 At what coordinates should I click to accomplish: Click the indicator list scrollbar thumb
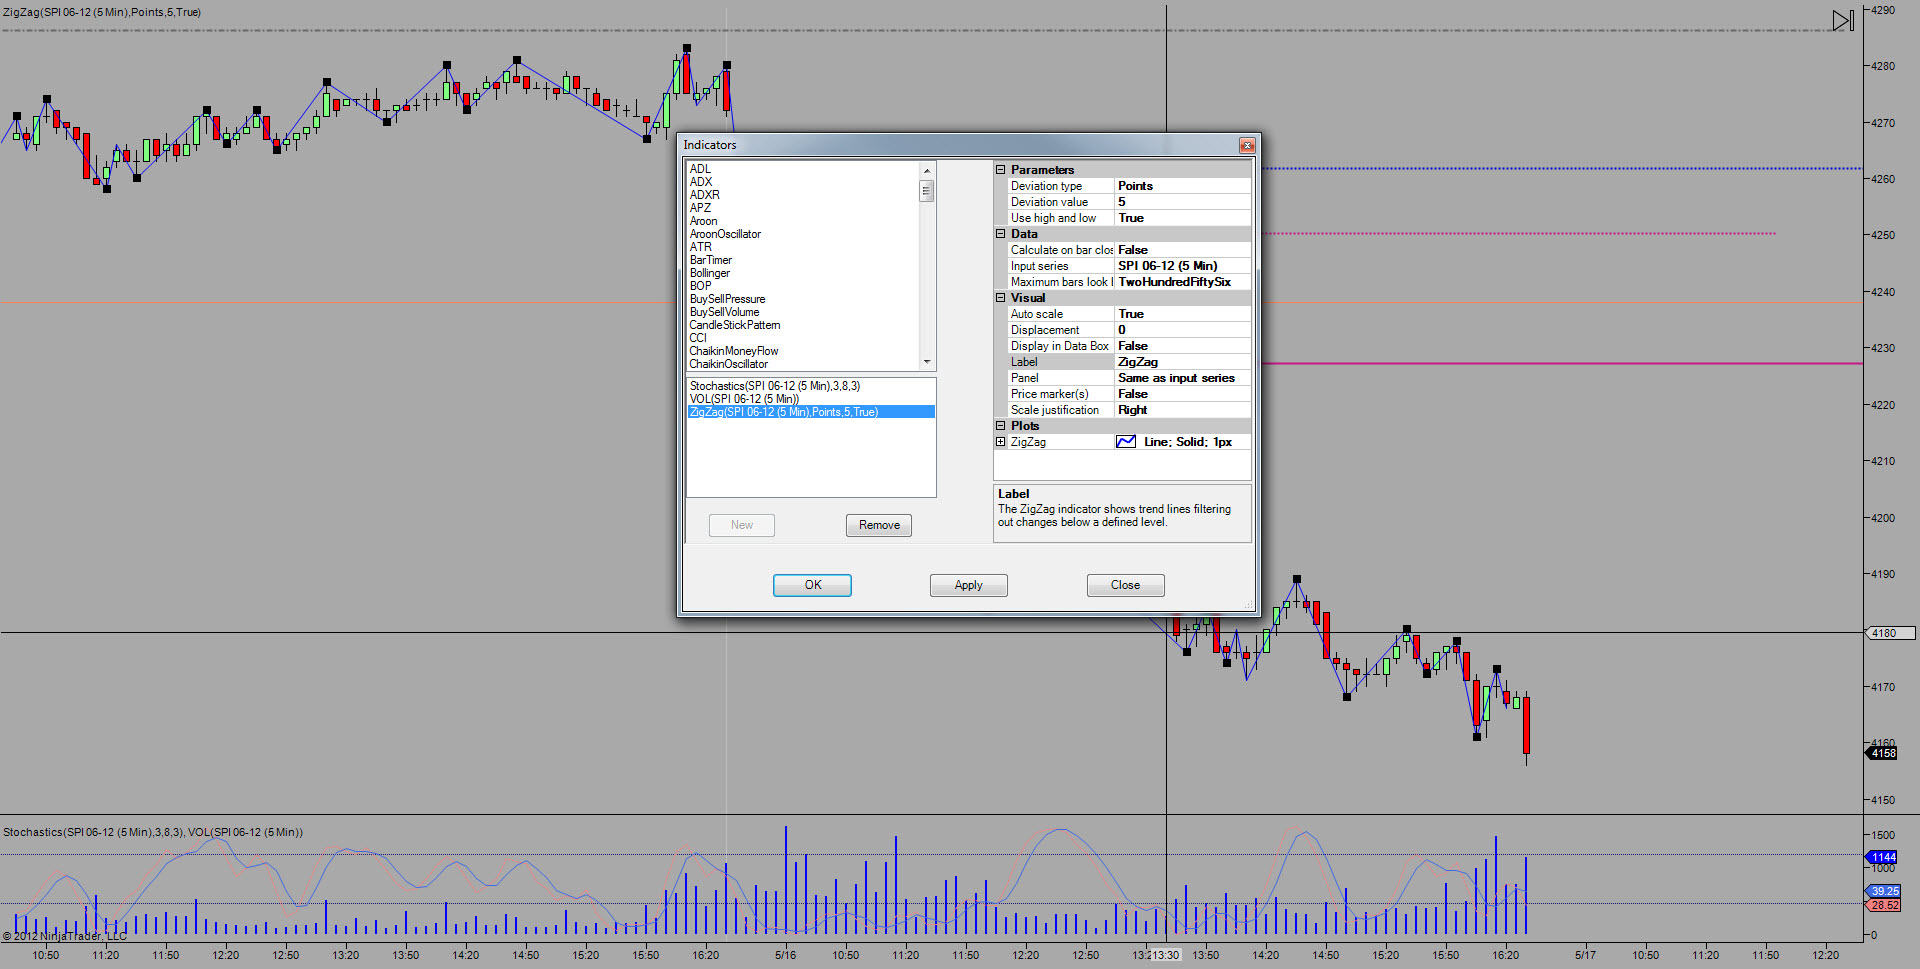[927, 190]
